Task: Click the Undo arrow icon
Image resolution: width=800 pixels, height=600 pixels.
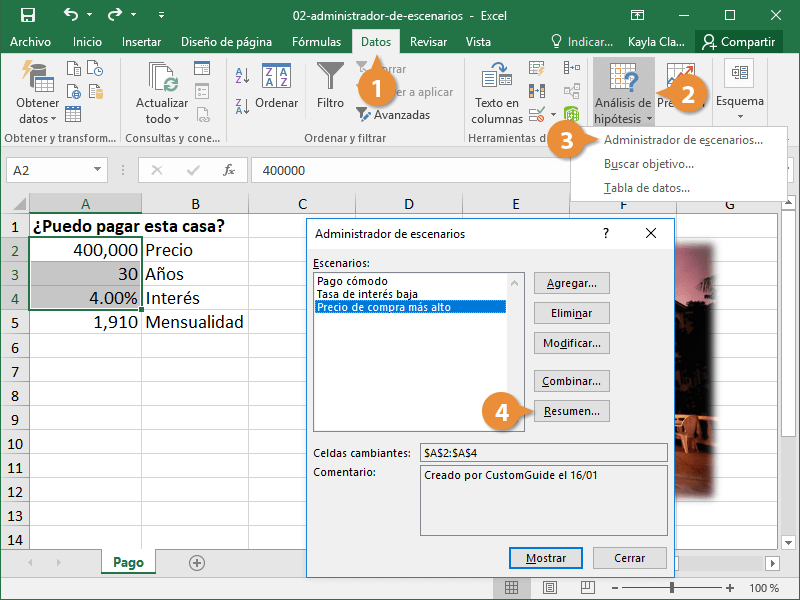Action: pos(72,15)
